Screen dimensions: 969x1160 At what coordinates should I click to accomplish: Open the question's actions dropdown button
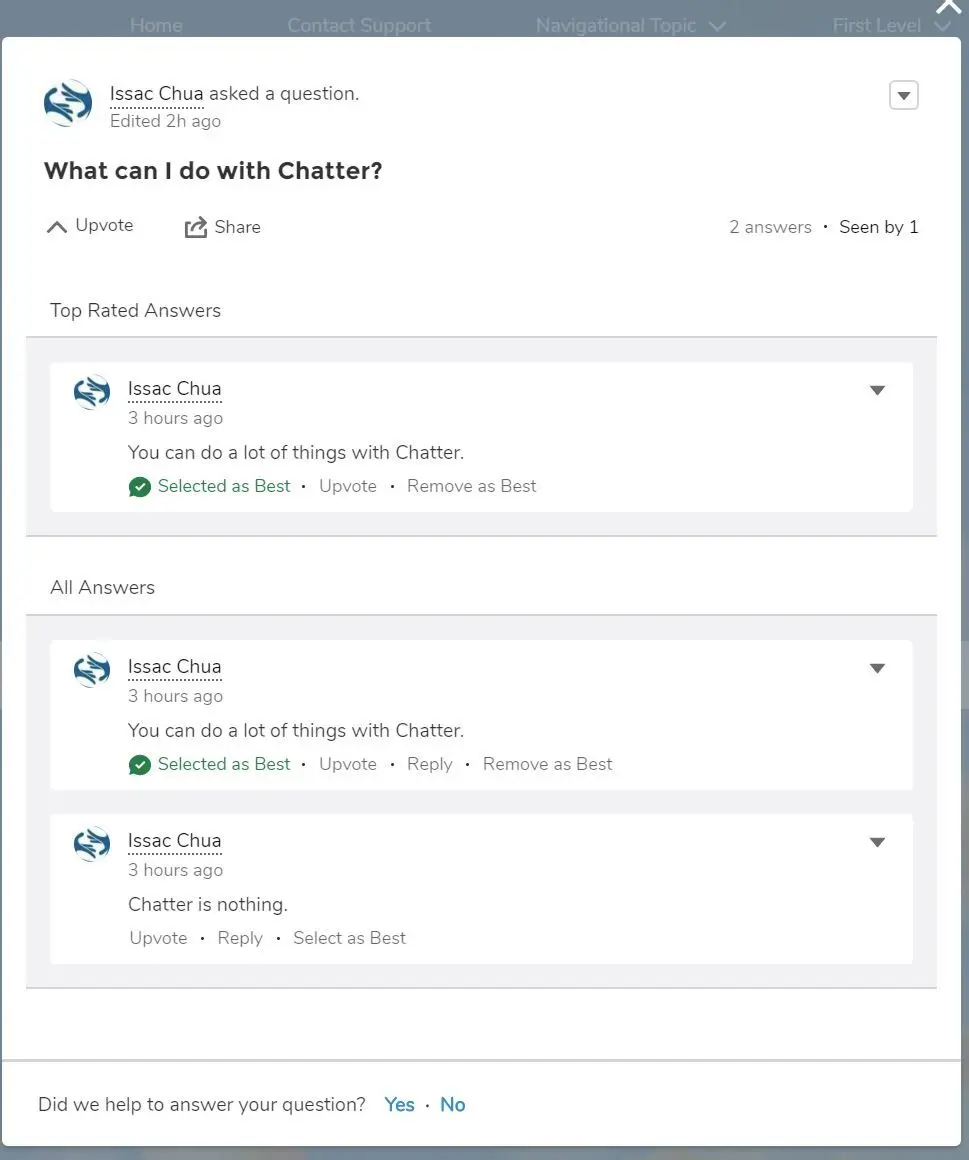point(903,95)
